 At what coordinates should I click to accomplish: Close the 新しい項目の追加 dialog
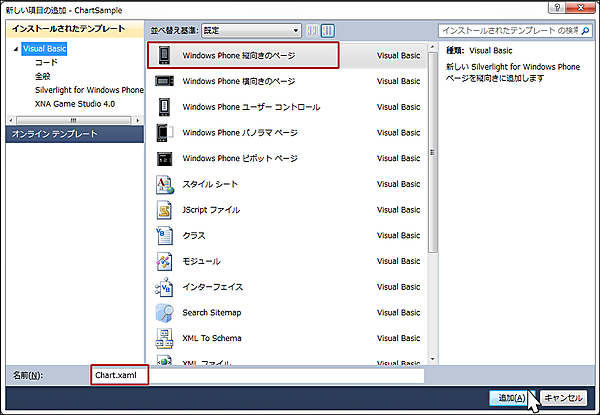click(581, 7)
